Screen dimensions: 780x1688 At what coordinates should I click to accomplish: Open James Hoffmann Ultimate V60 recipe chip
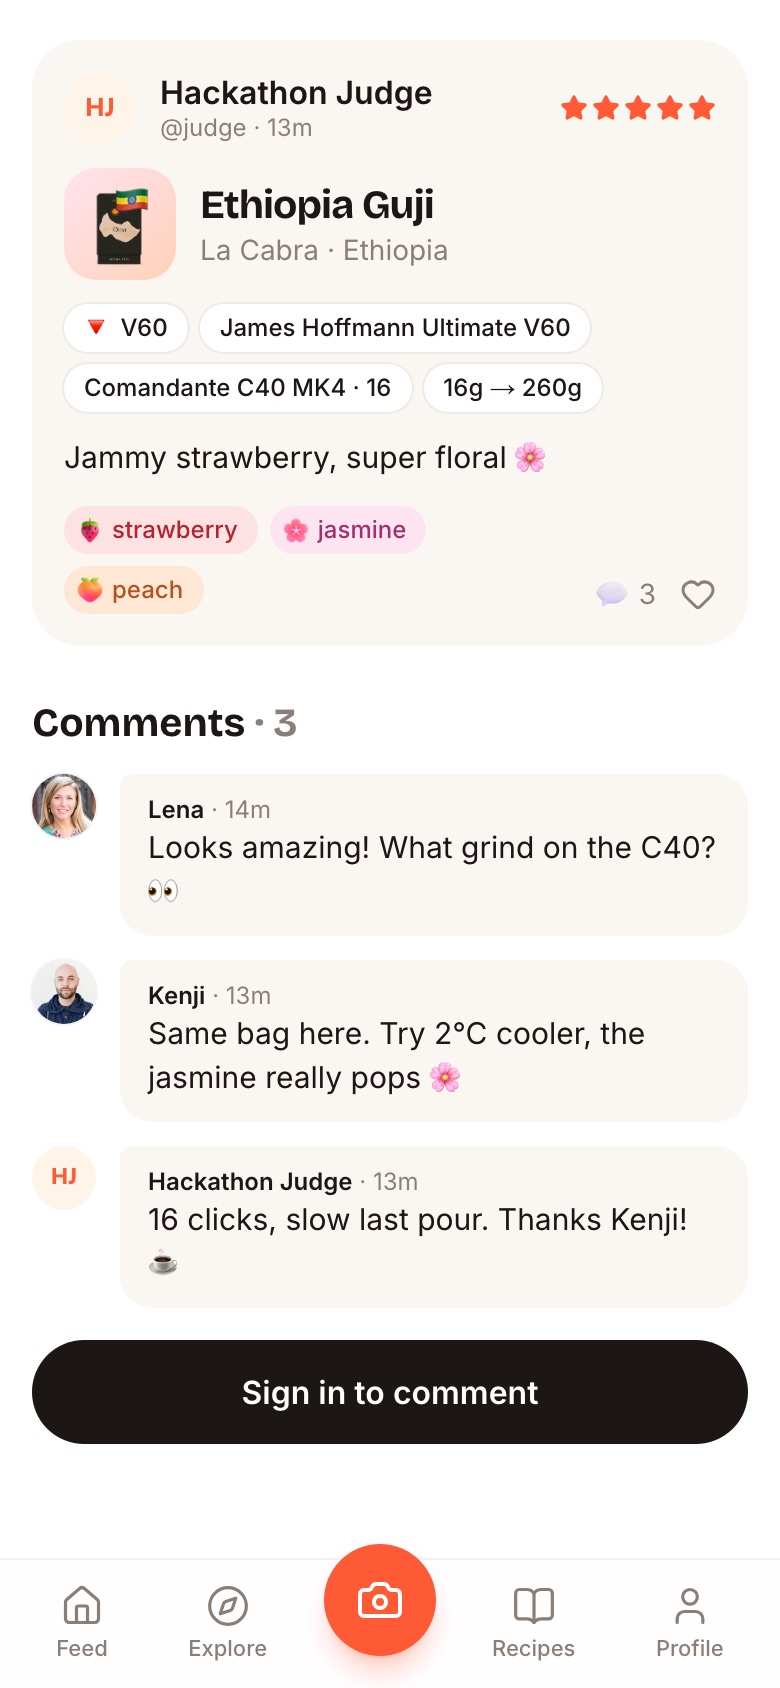(395, 328)
